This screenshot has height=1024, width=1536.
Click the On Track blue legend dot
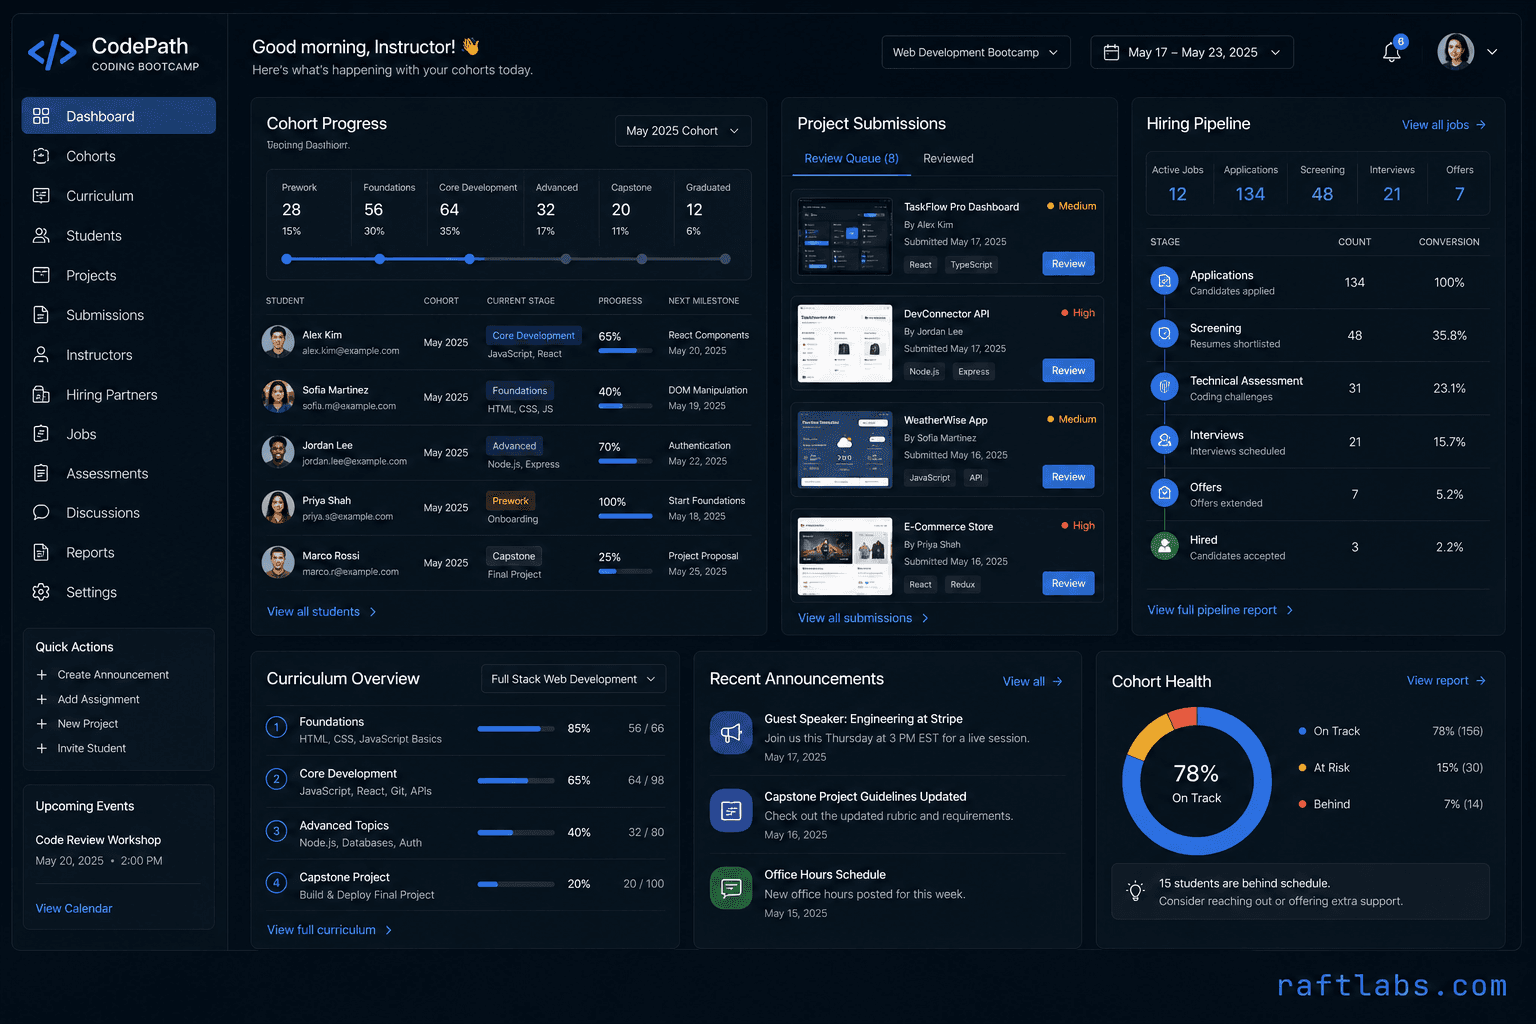[1302, 731]
